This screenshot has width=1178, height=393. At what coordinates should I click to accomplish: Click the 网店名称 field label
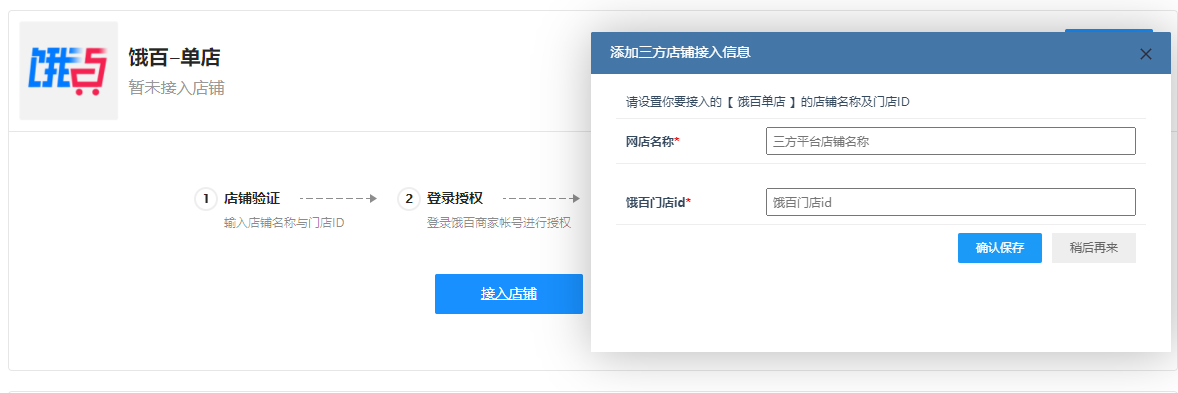[652, 141]
